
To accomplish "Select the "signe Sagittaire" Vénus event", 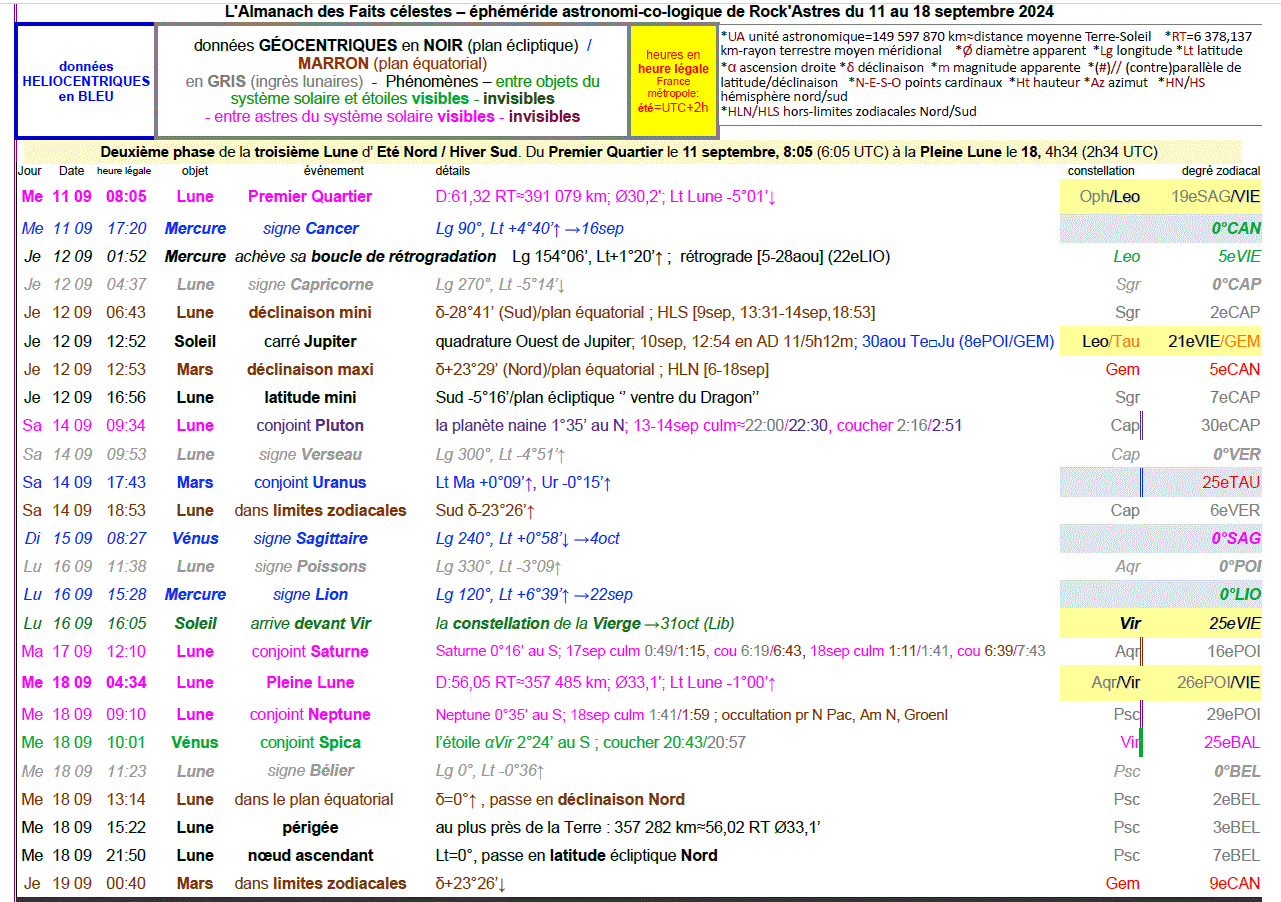I will click(310, 538).
